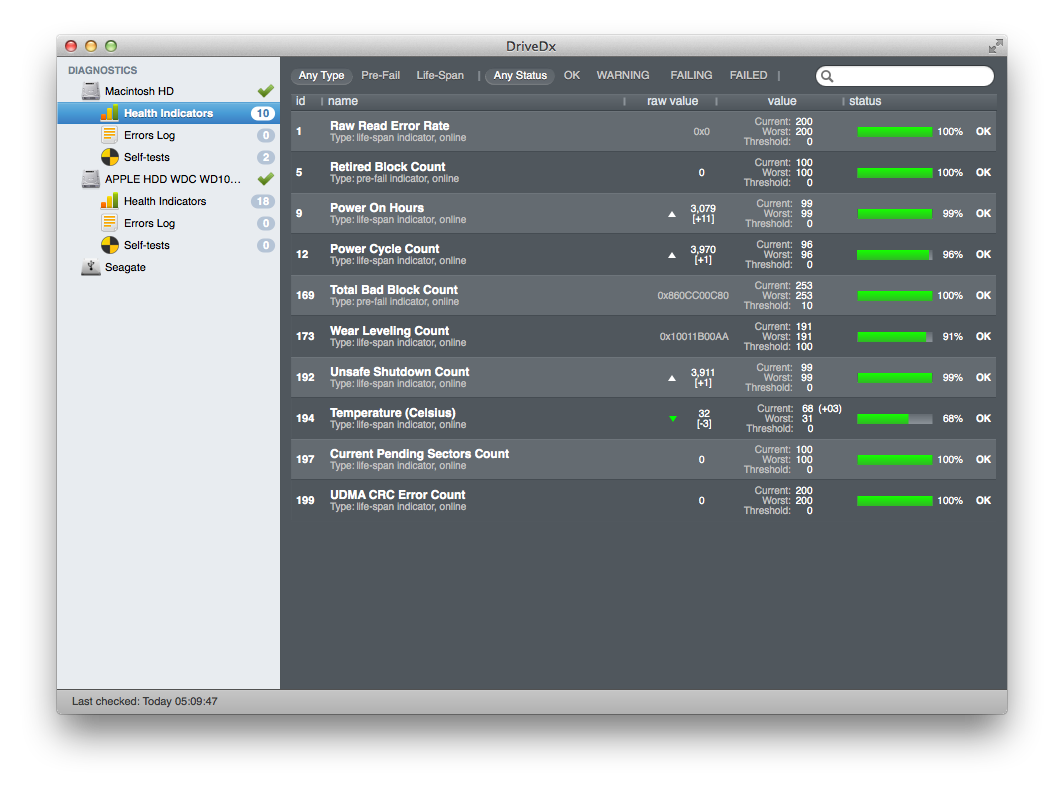Select the UDMA CRC Error Count row name
The image size is (1064, 793).
pyautogui.click(x=398, y=495)
